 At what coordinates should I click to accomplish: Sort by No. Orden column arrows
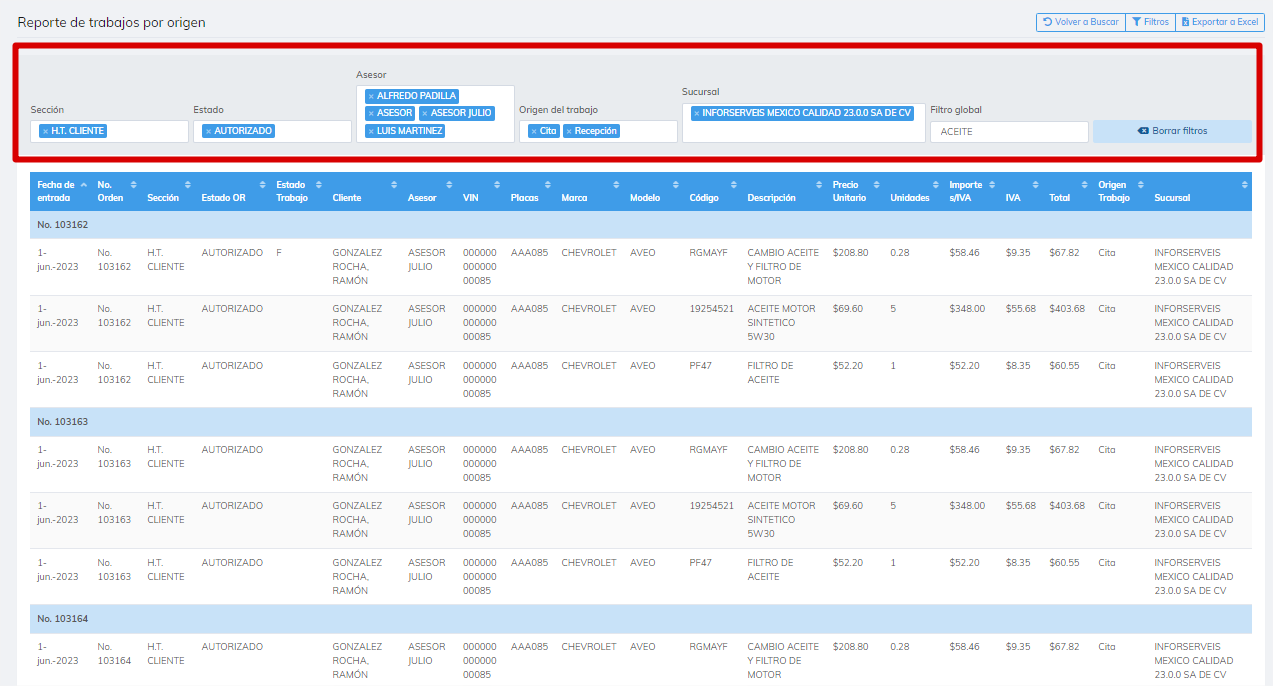pyautogui.click(x=136, y=185)
